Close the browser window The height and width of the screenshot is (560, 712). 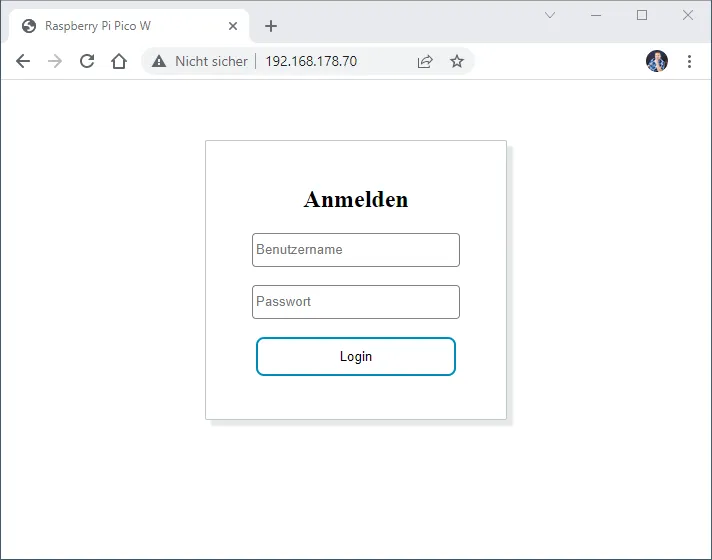[688, 15]
